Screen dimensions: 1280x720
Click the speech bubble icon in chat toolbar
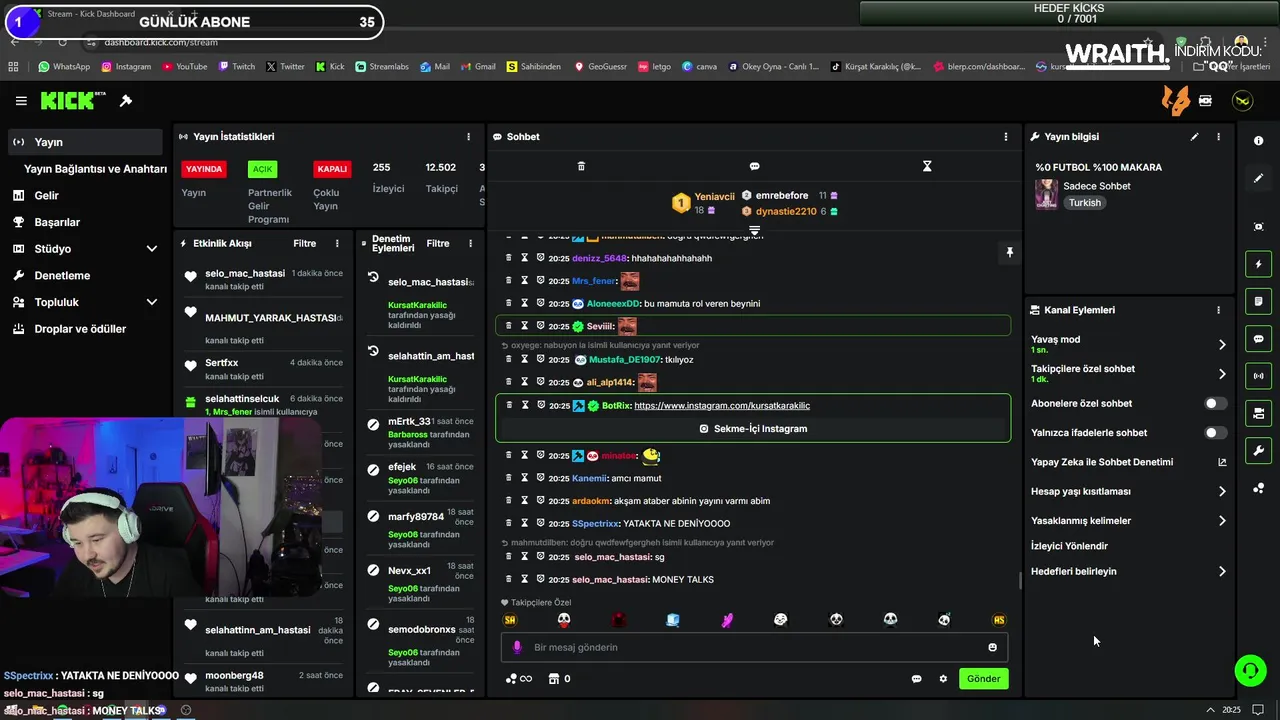click(x=755, y=166)
